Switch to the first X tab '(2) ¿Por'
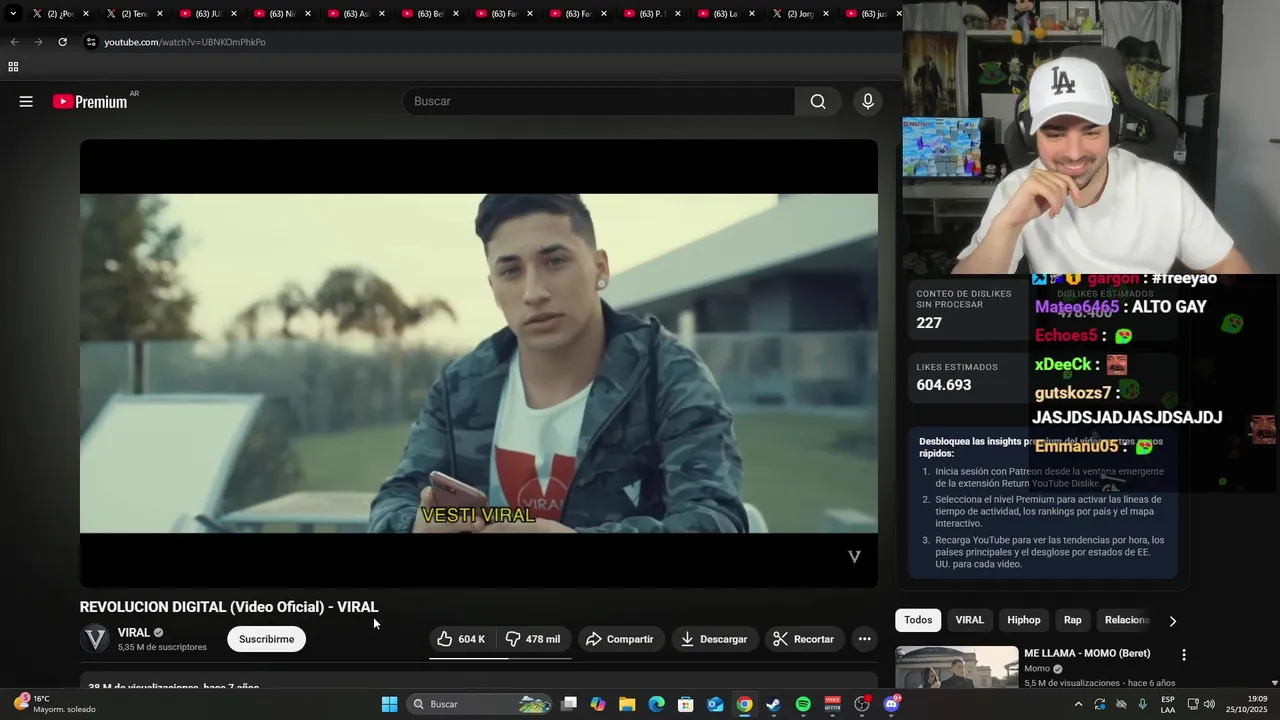This screenshot has height=720, width=1280. click(60, 14)
